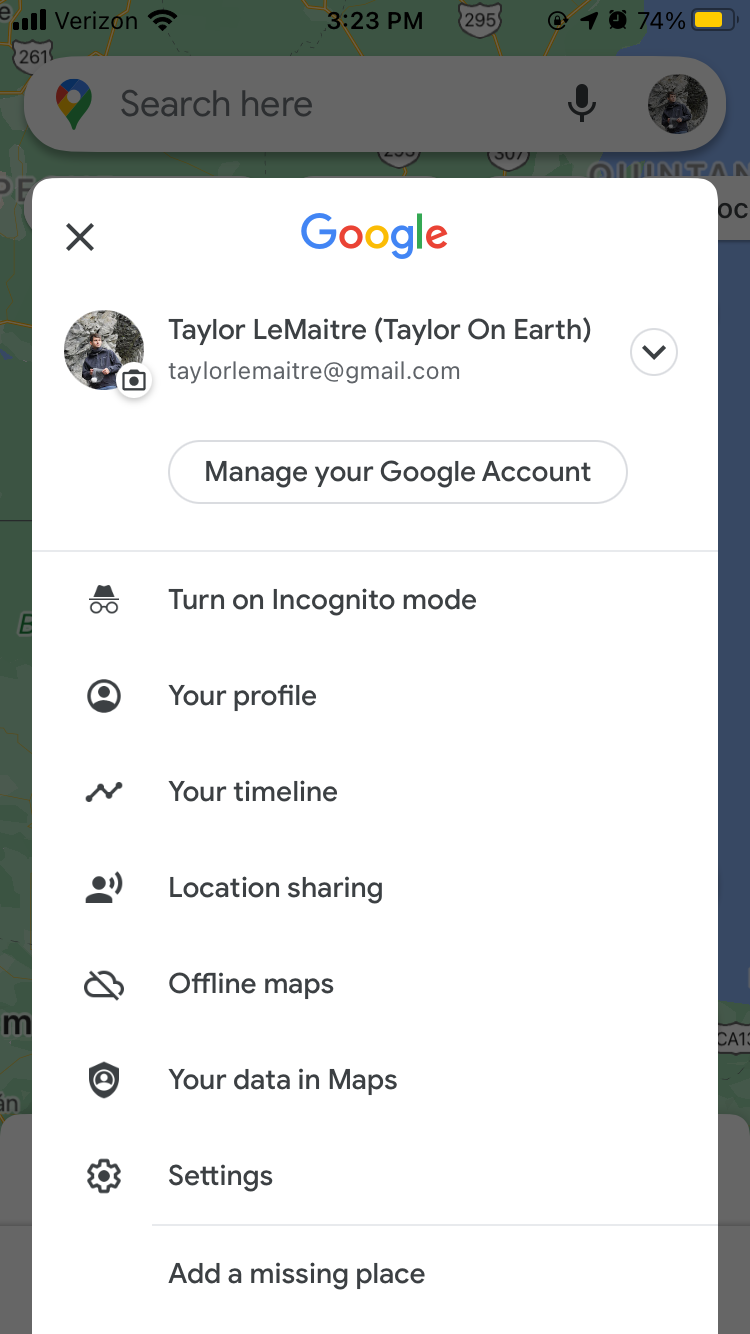Tap the Offline maps crossed-cloud icon
The height and width of the screenshot is (1334, 750).
coord(104,985)
